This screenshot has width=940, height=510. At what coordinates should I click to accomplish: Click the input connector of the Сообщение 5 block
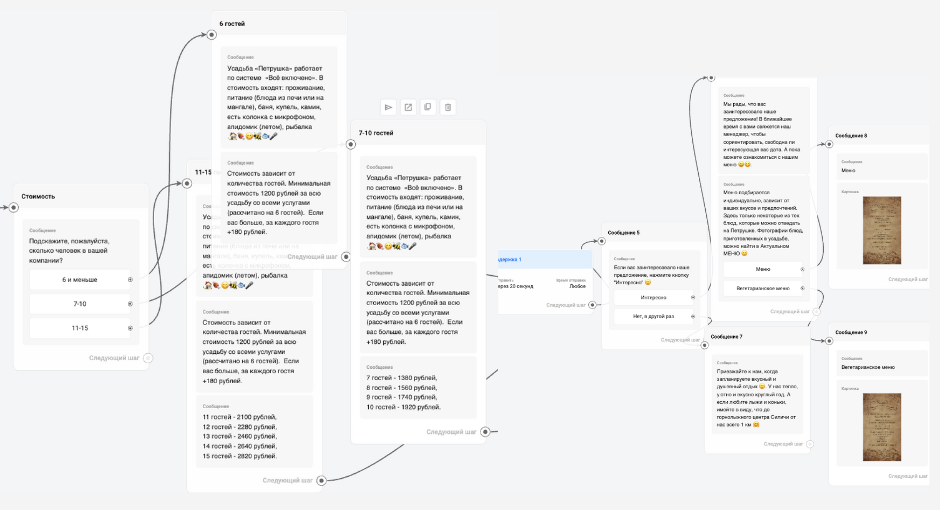(x=602, y=243)
